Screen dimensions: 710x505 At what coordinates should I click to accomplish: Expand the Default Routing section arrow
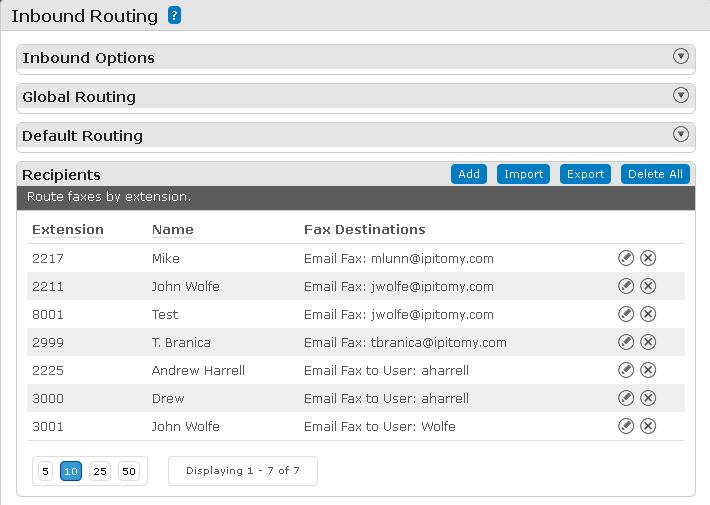(681, 134)
